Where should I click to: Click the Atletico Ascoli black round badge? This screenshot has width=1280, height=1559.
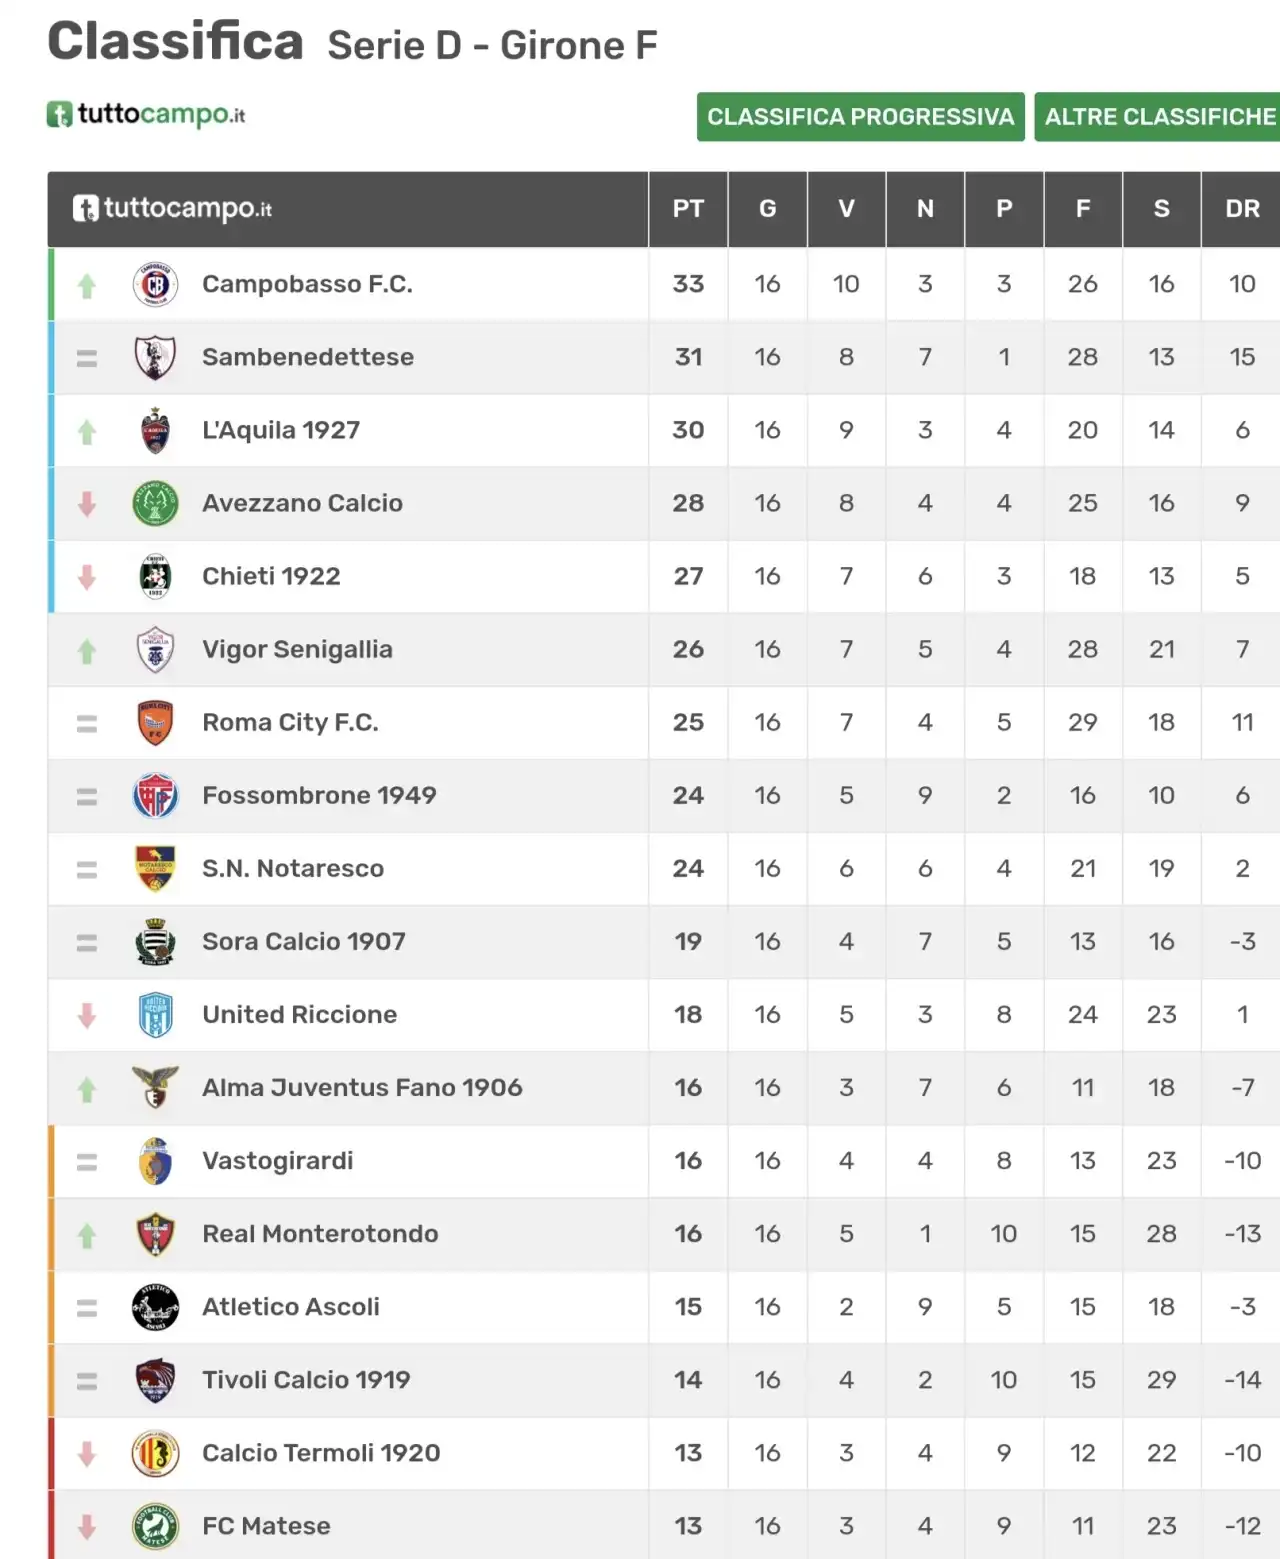(155, 1307)
